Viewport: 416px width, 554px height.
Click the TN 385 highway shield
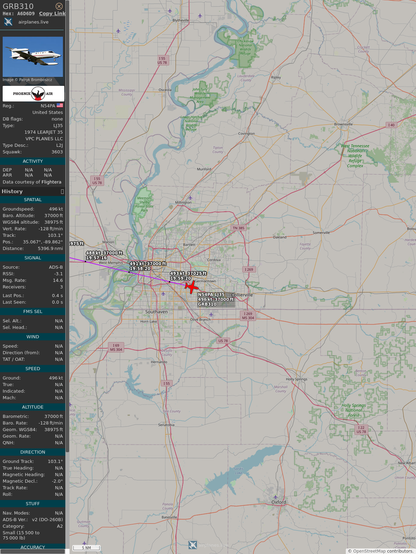coord(239,228)
